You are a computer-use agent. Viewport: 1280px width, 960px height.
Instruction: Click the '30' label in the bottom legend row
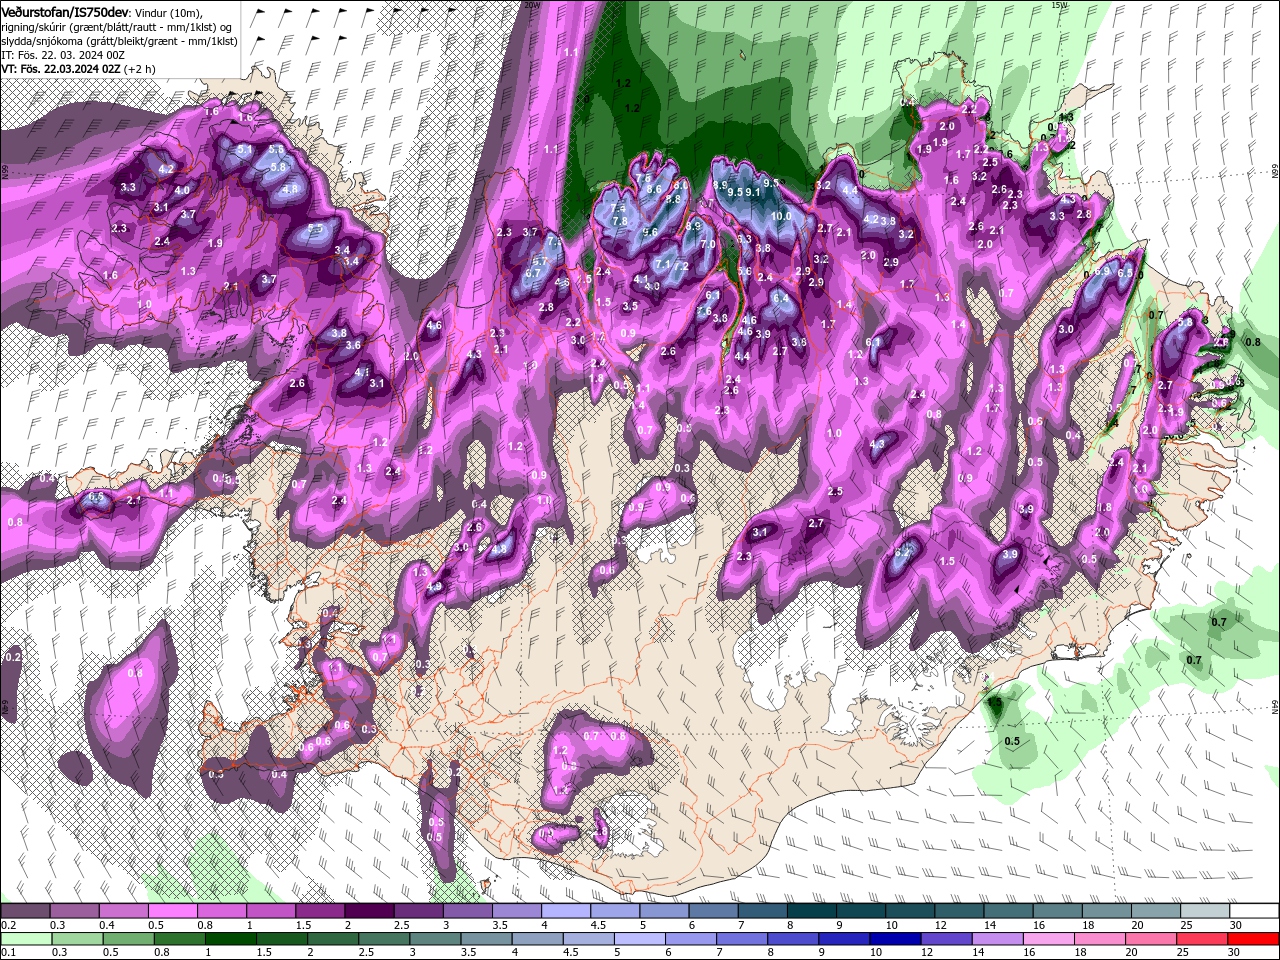tap(1232, 953)
